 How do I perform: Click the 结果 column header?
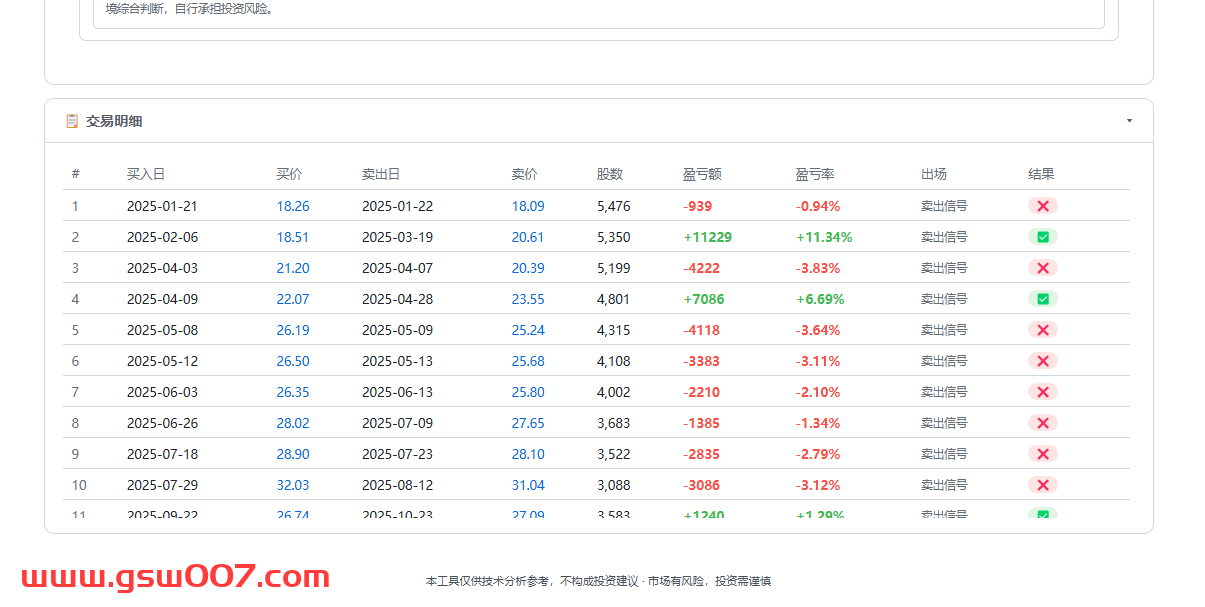tap(1041, 174)
